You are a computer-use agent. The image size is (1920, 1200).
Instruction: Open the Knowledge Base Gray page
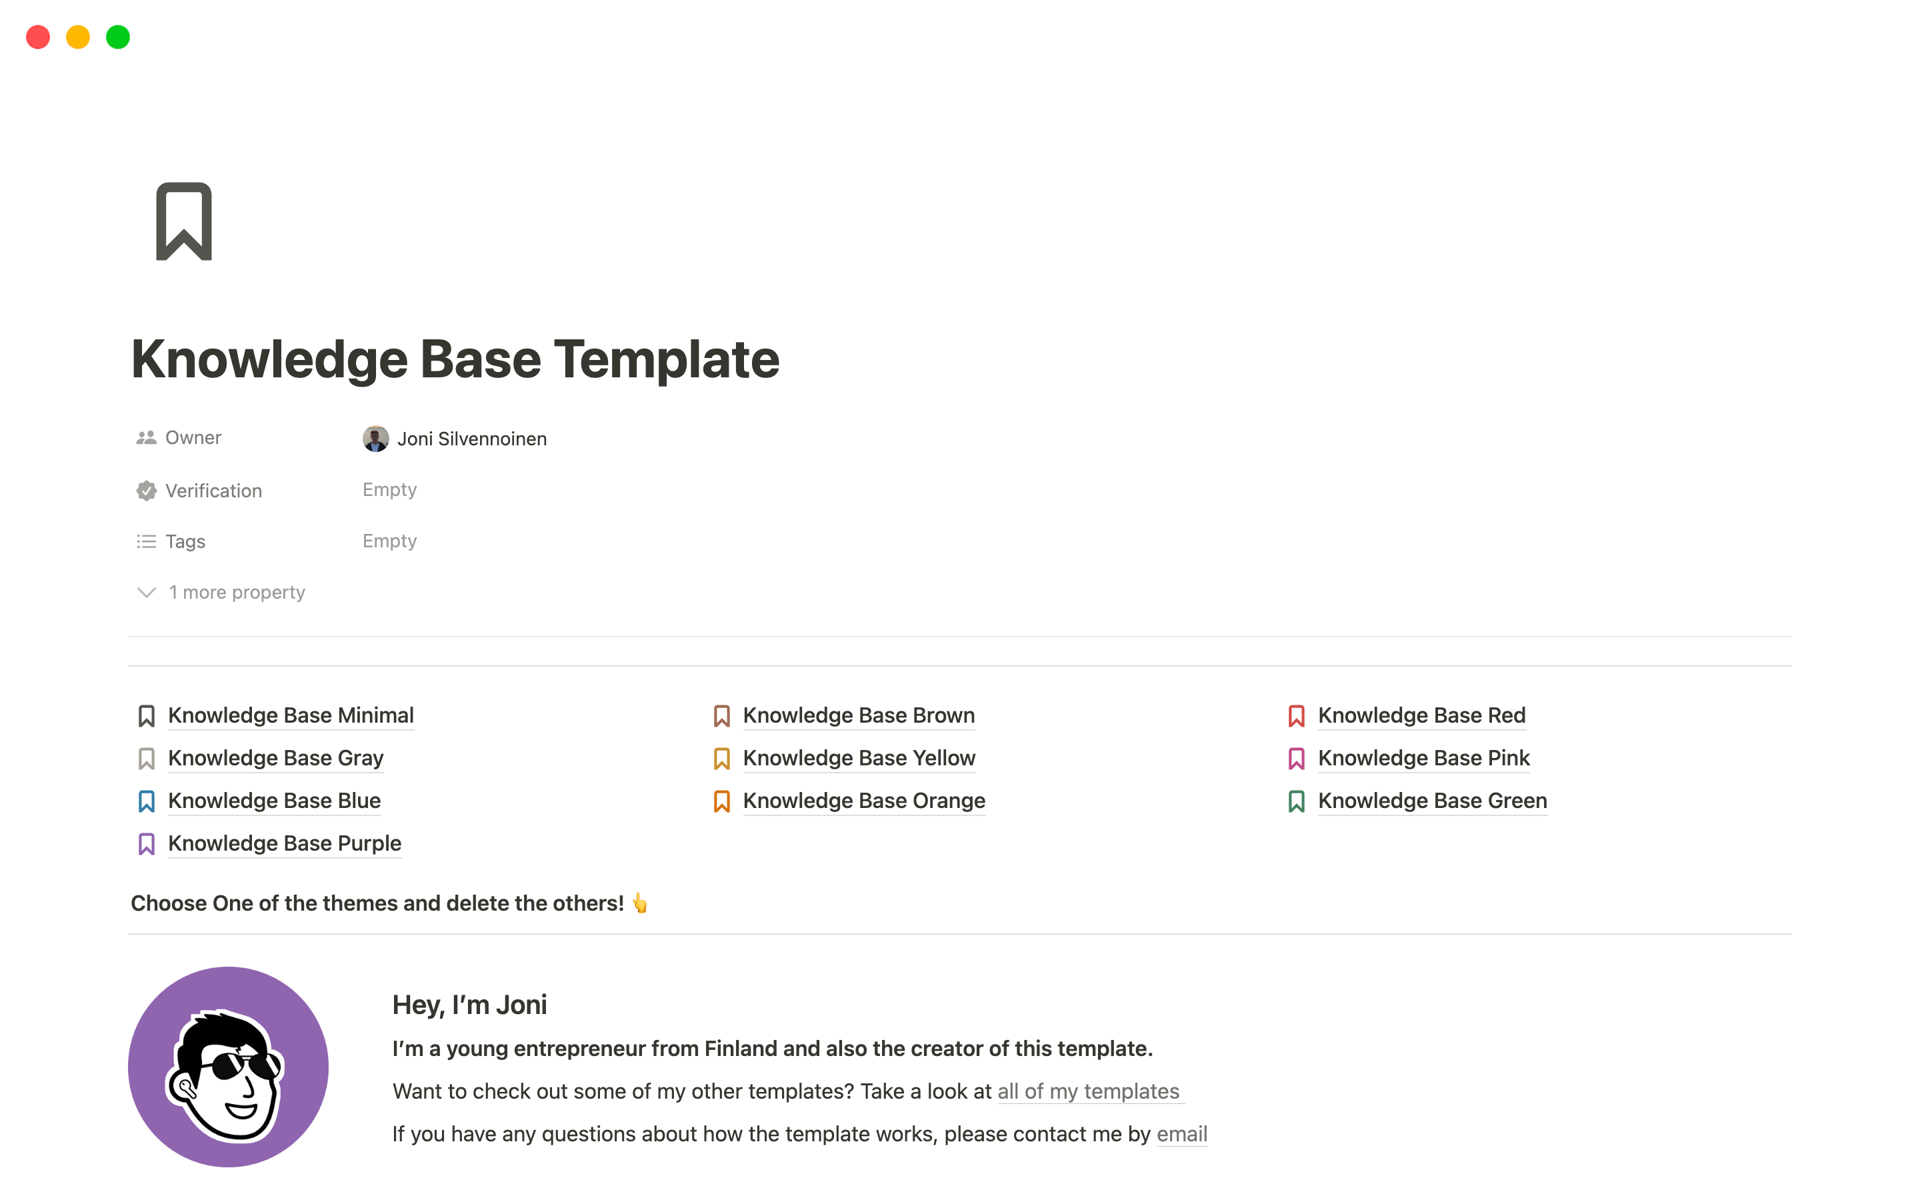(x=276, y=758)
